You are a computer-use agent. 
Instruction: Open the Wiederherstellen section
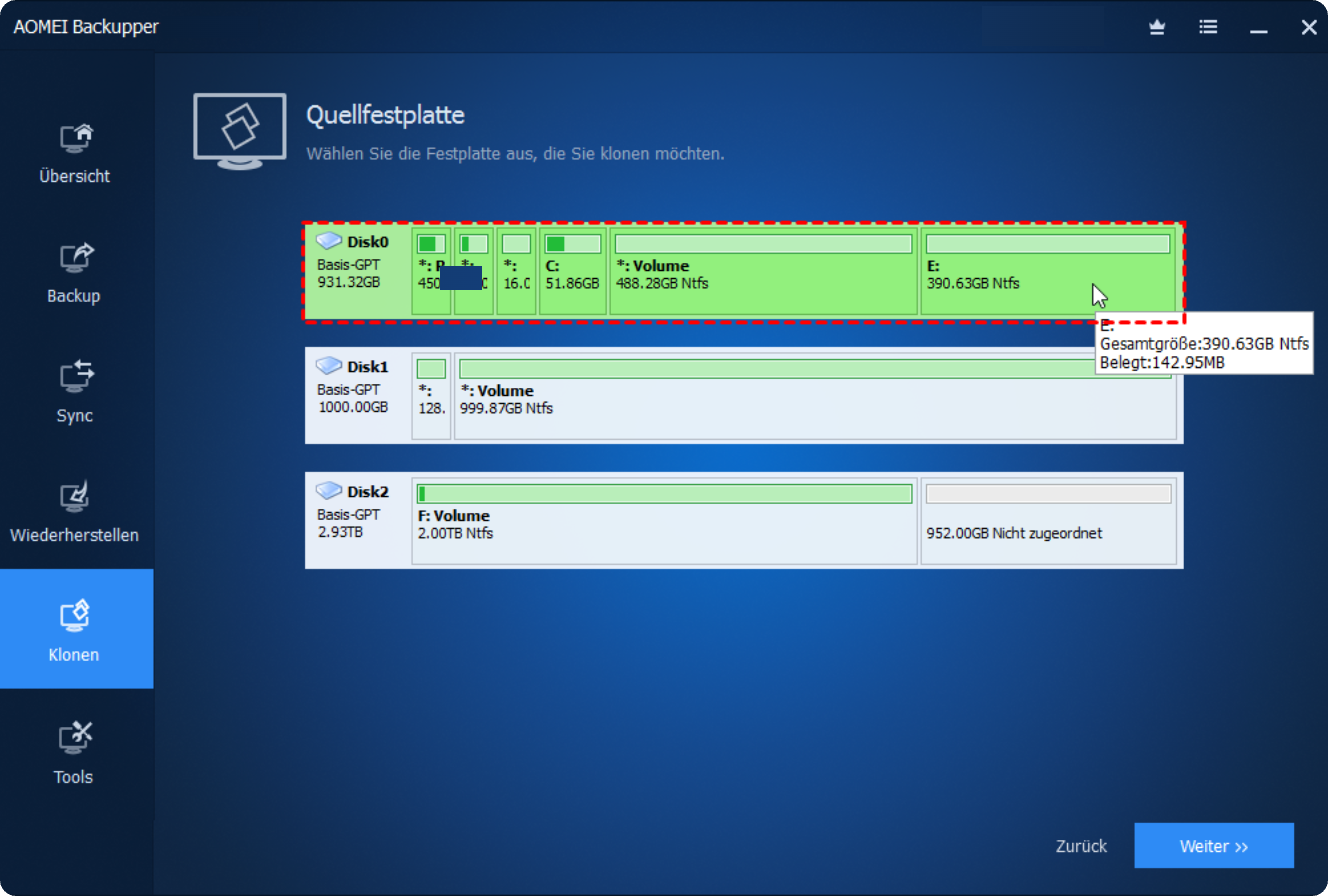pos(75,512)
